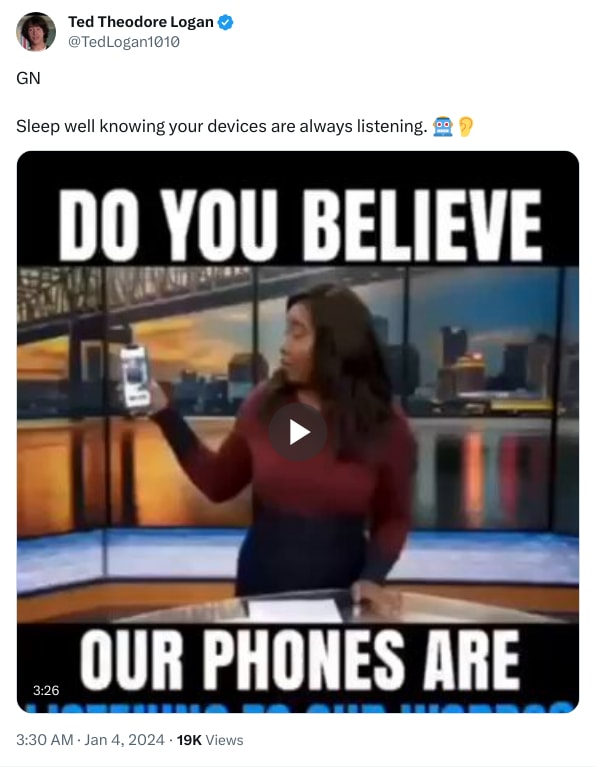611x767 pixels.
Task: Click the DO YOU BELIEVE caption text
Action: pyautogui.click(x=300, y=225)
